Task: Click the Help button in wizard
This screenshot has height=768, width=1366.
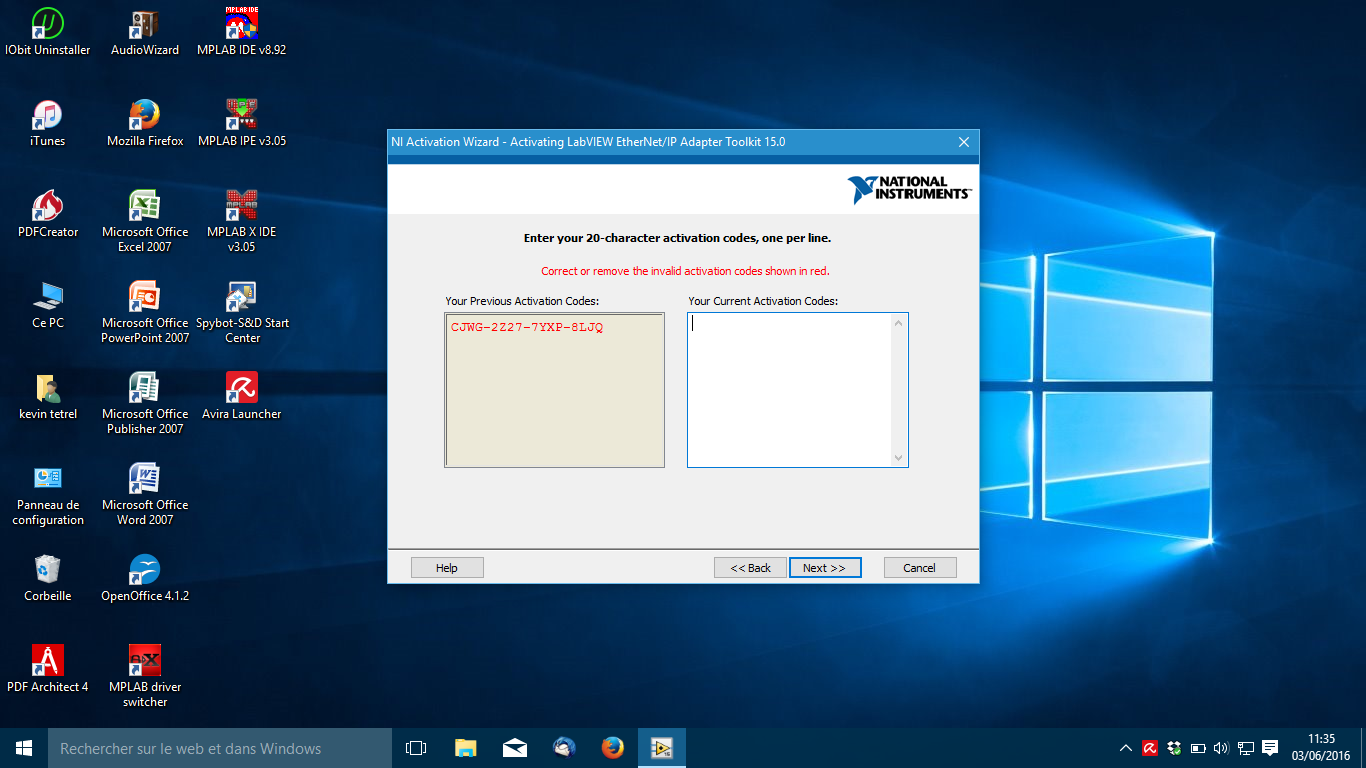Action: tap(447, 568)
